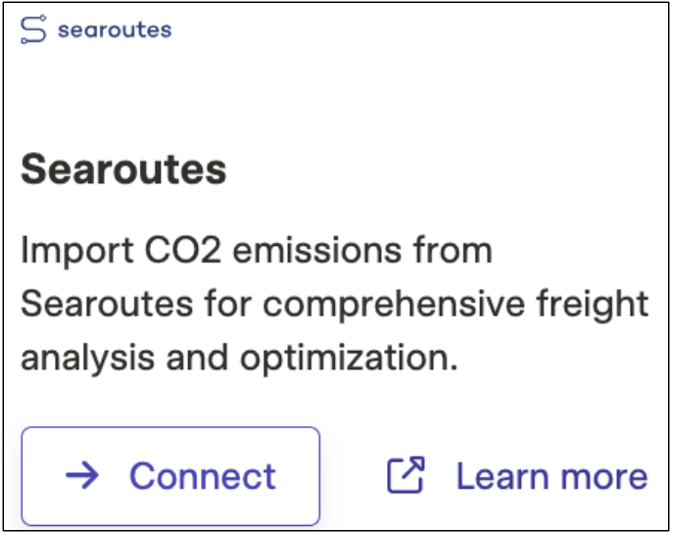Click the word Connect in the outlined button
The image size is (673, 535).
click(203, 476)
